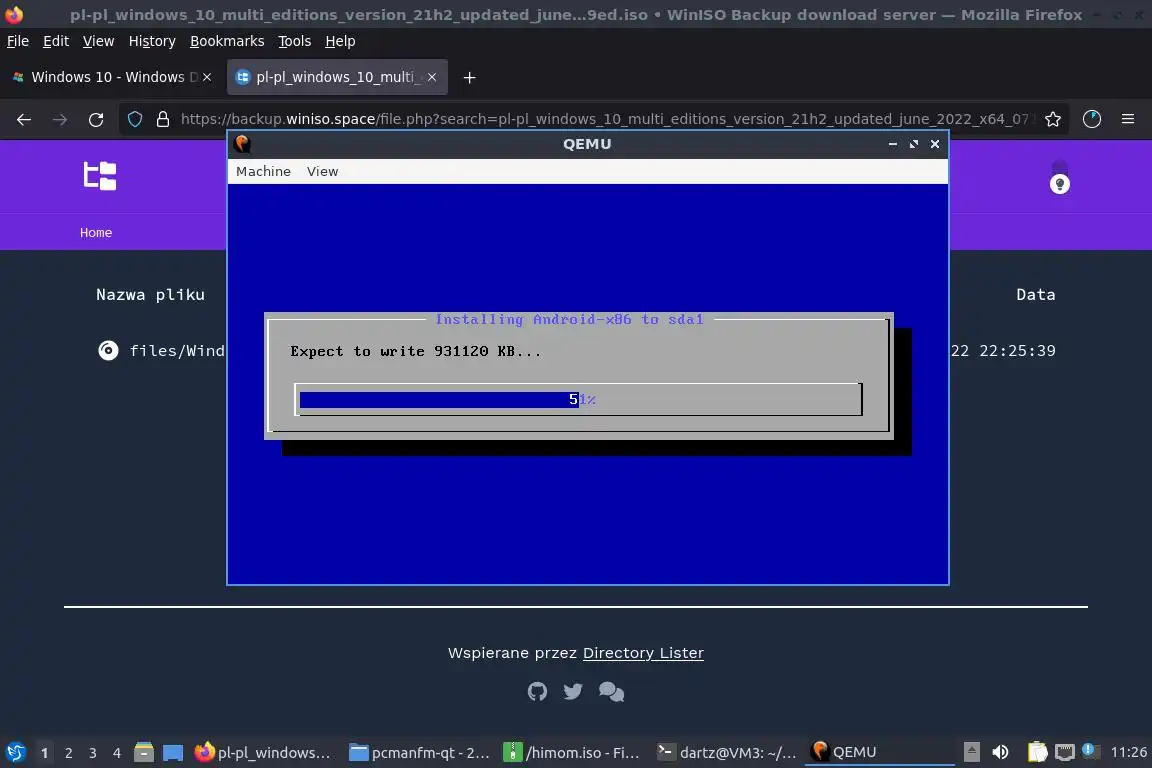Open Firefox Bookmarks menu
The image size is (1152, 768).
click(x=227, y=41)
